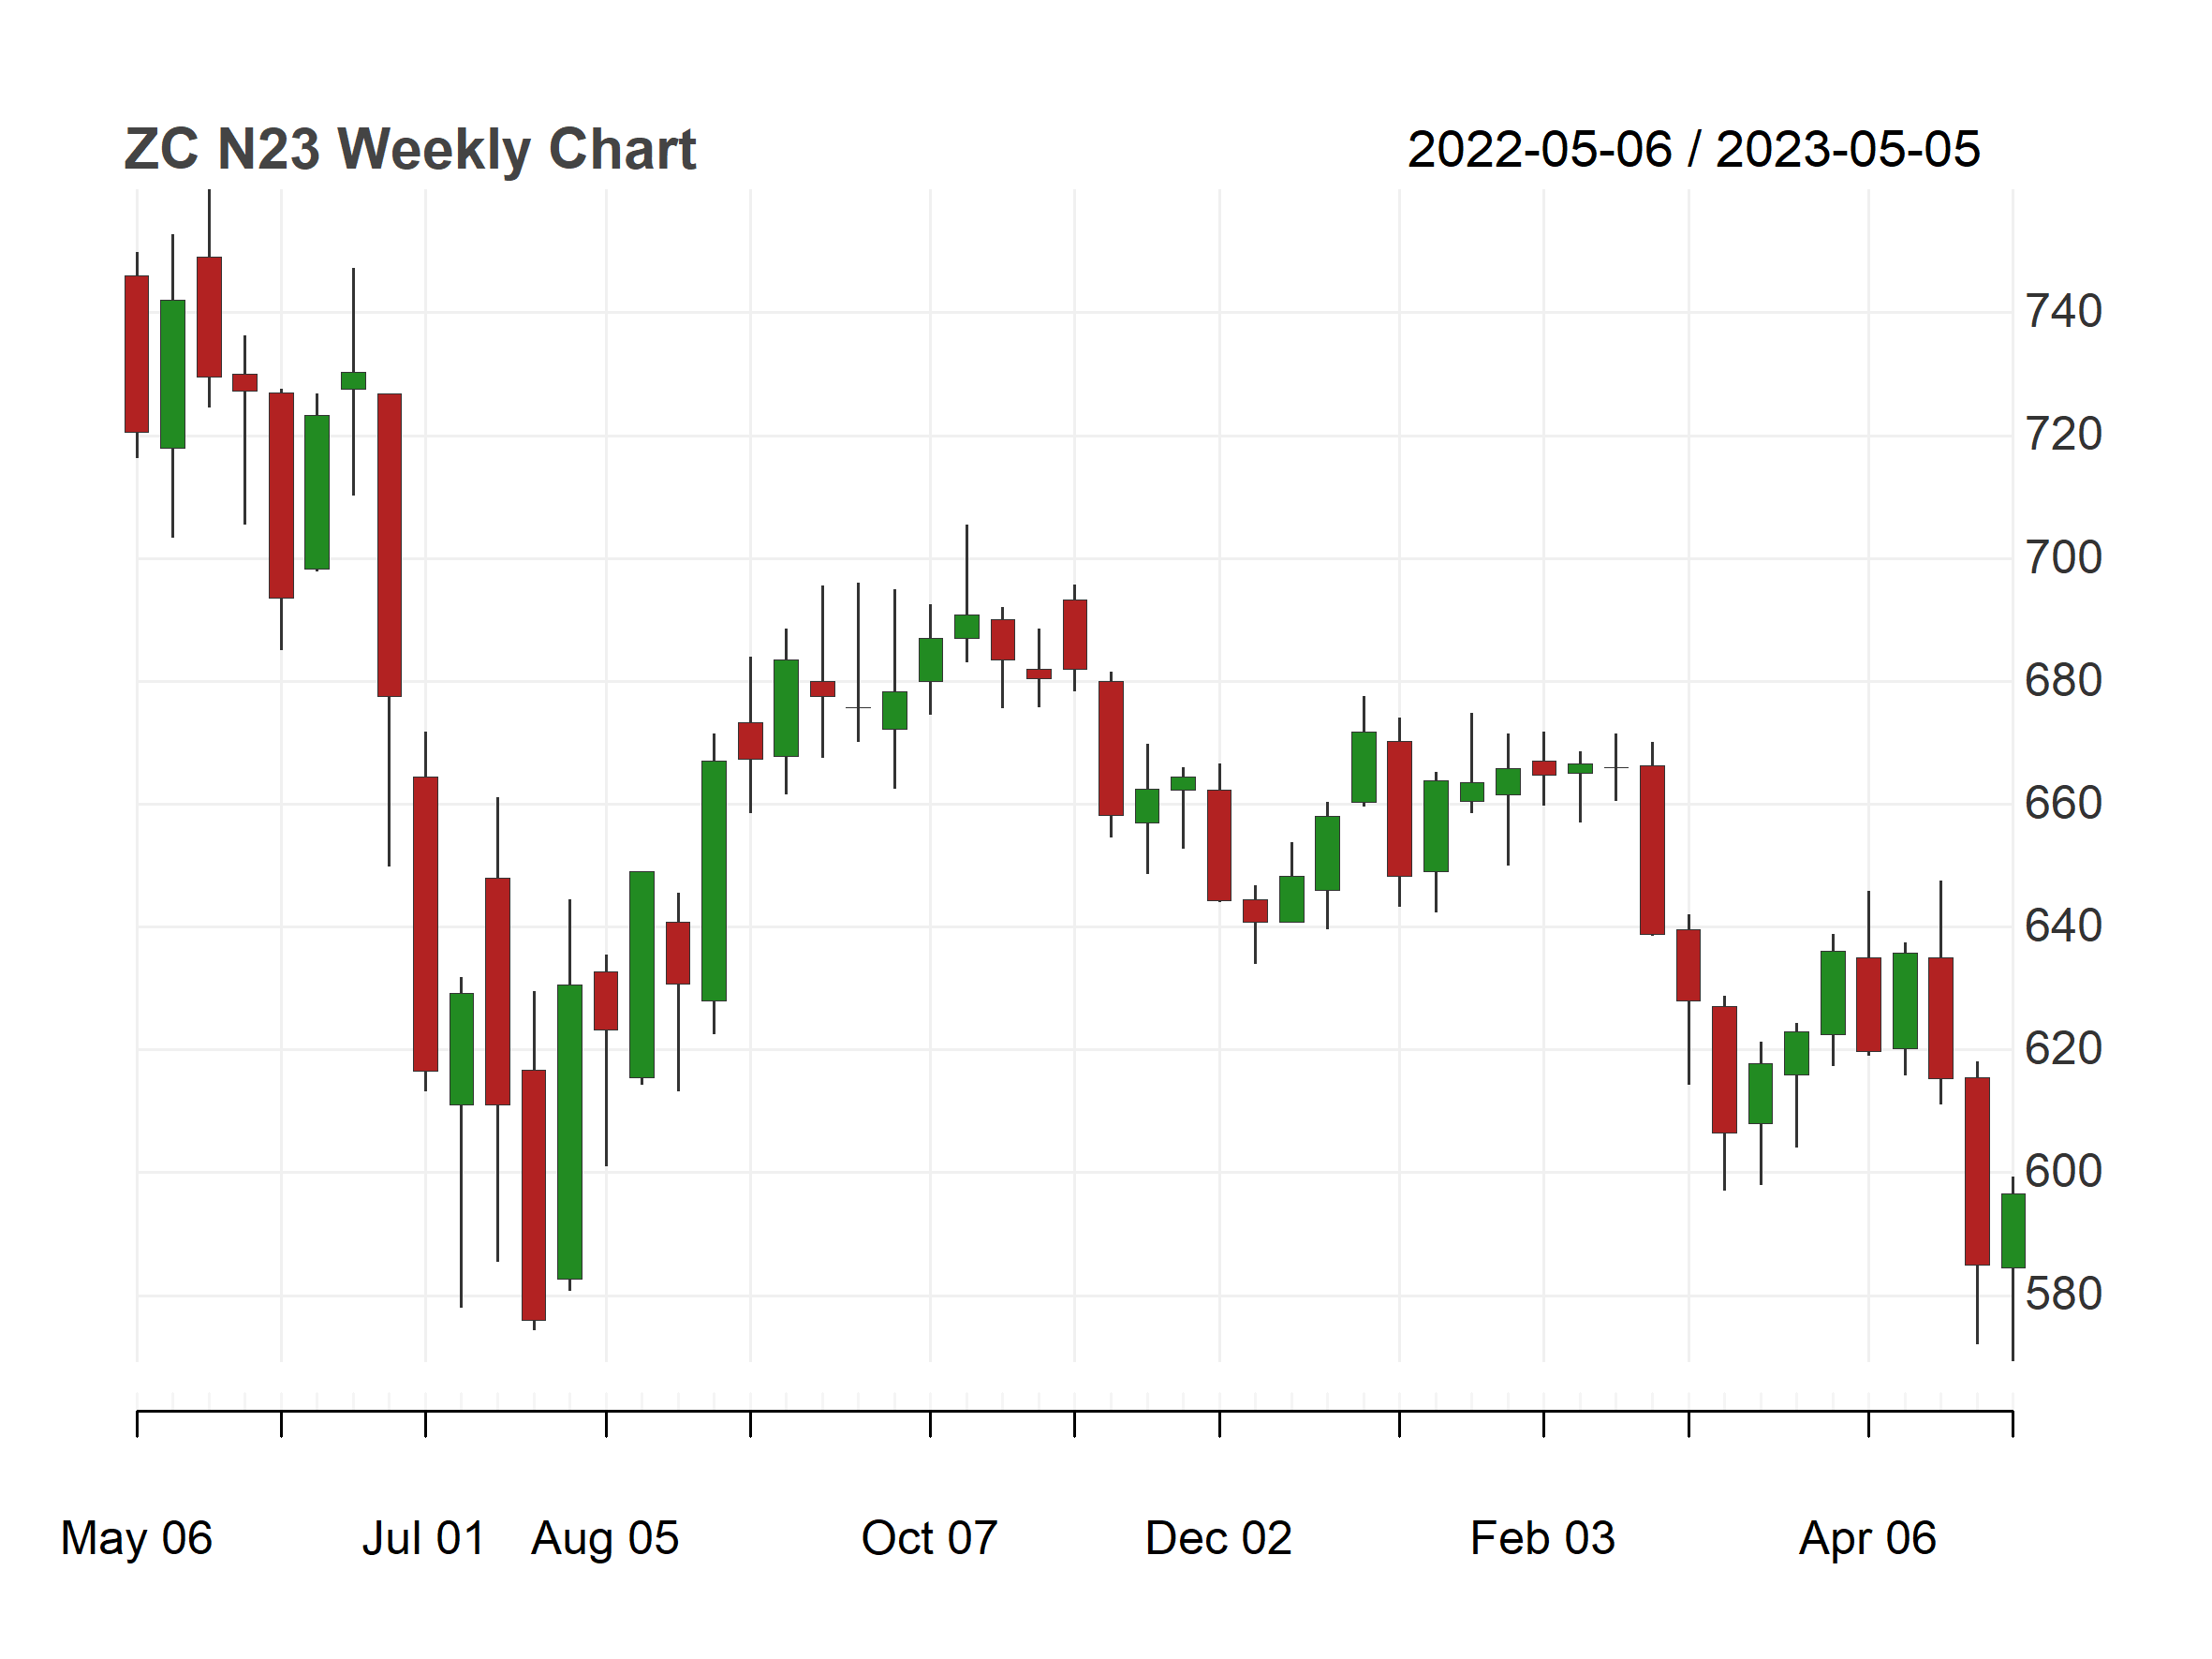
Task: Click the 620 price axis label
Action: tap(2063, 1050)
